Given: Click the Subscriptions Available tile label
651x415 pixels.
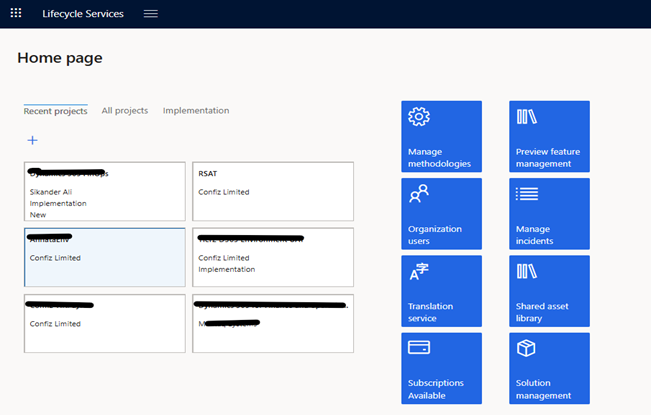Looking at the screenshot, I should point(436,389).
